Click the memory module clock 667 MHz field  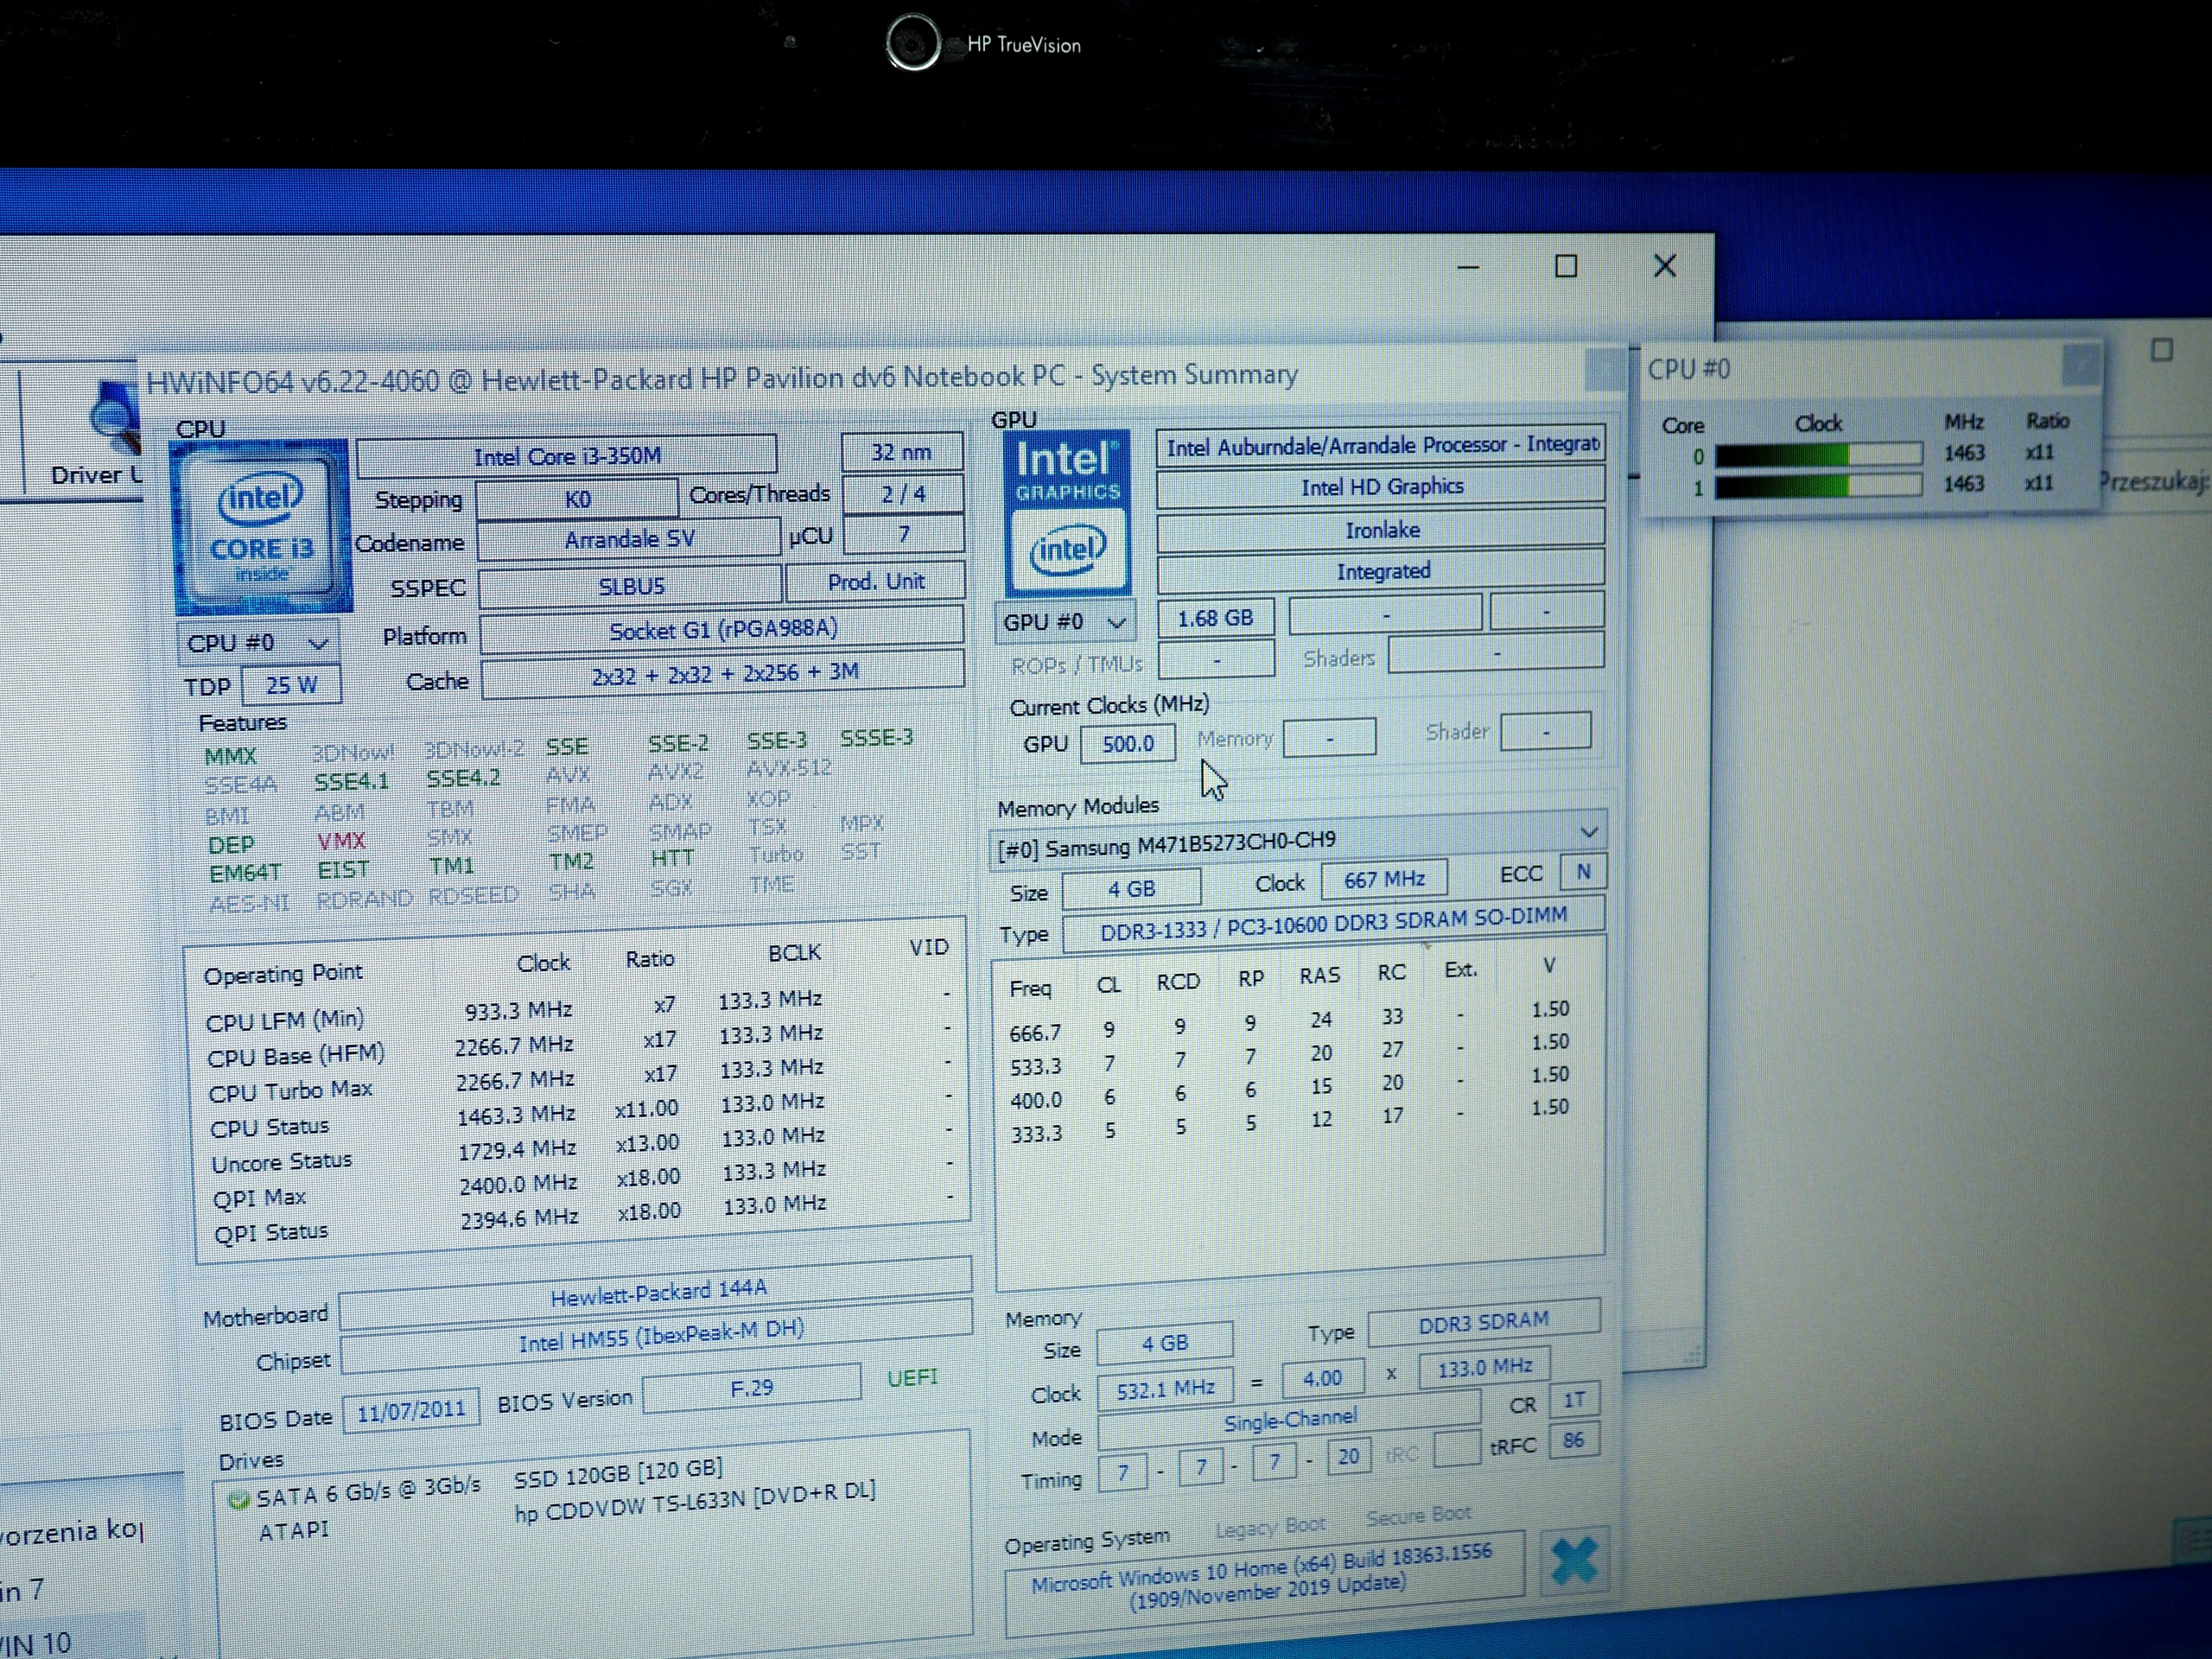[1383, 880]
